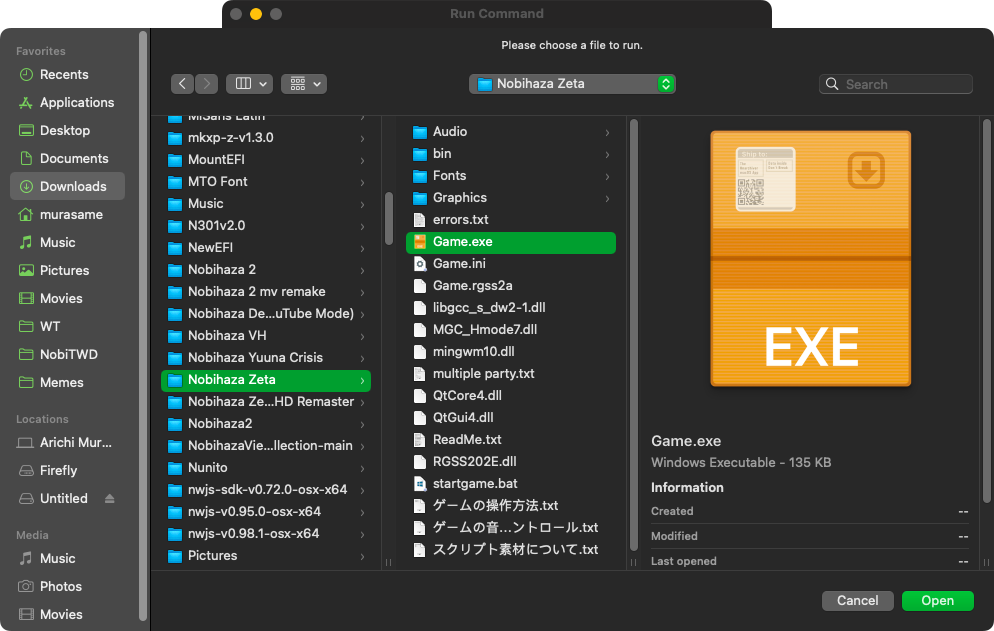Select the murasame home folder icon
The height and width of the screenshot is (631, 994).
(x=26, y=214)
